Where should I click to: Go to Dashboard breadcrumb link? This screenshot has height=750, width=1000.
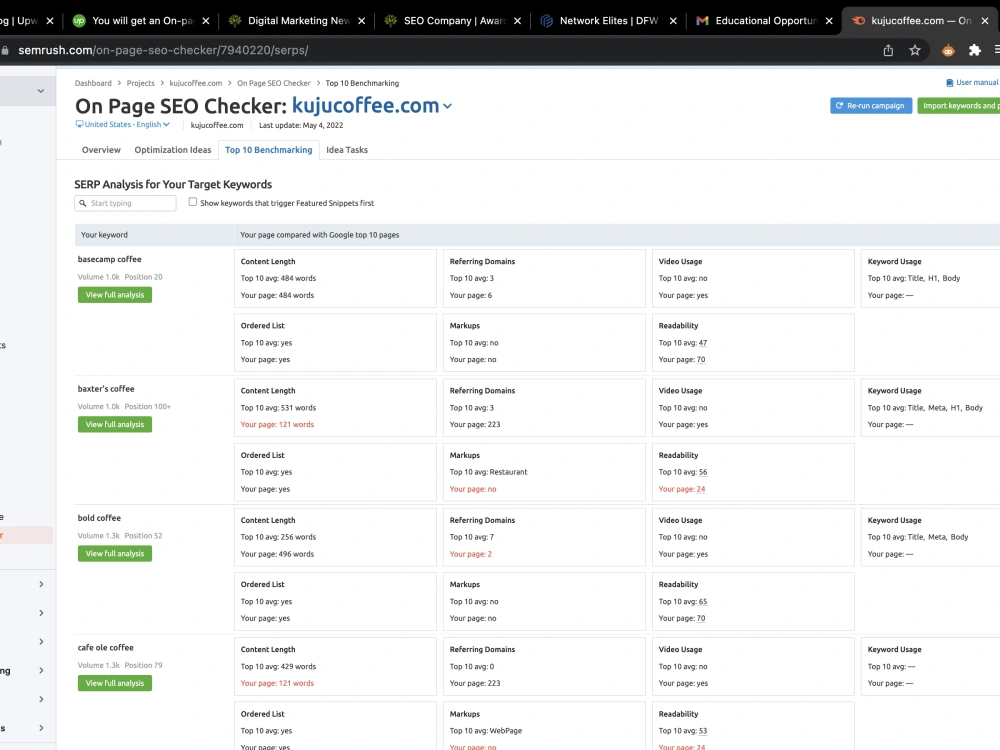point(93,84)
